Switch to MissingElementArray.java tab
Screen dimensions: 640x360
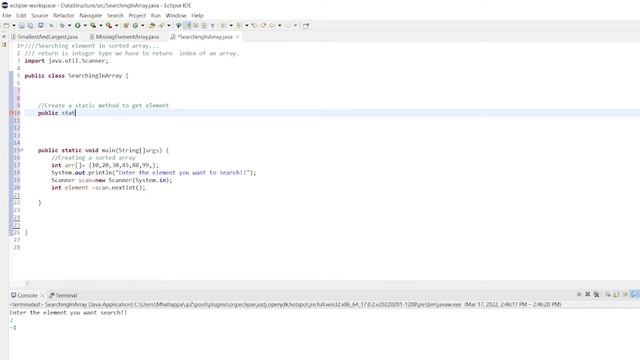click(x=124, y=37)
